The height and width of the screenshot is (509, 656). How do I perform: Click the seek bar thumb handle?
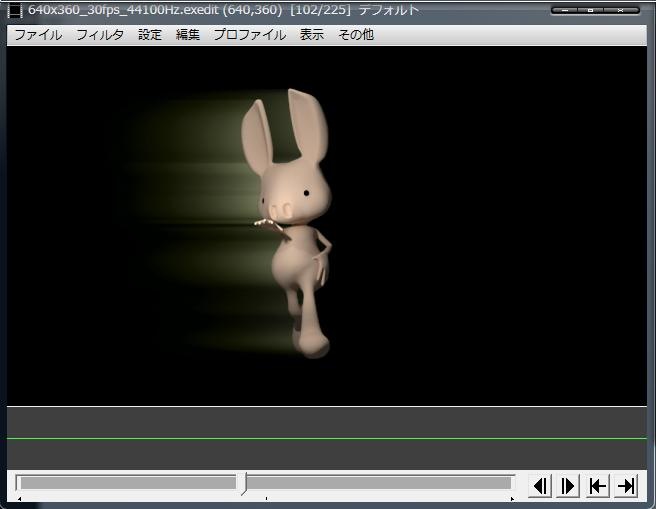pos(243,484)
